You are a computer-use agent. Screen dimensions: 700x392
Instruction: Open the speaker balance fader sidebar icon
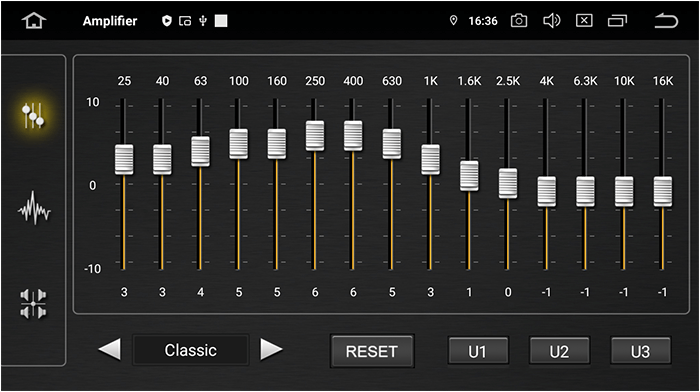coord(33,304)
